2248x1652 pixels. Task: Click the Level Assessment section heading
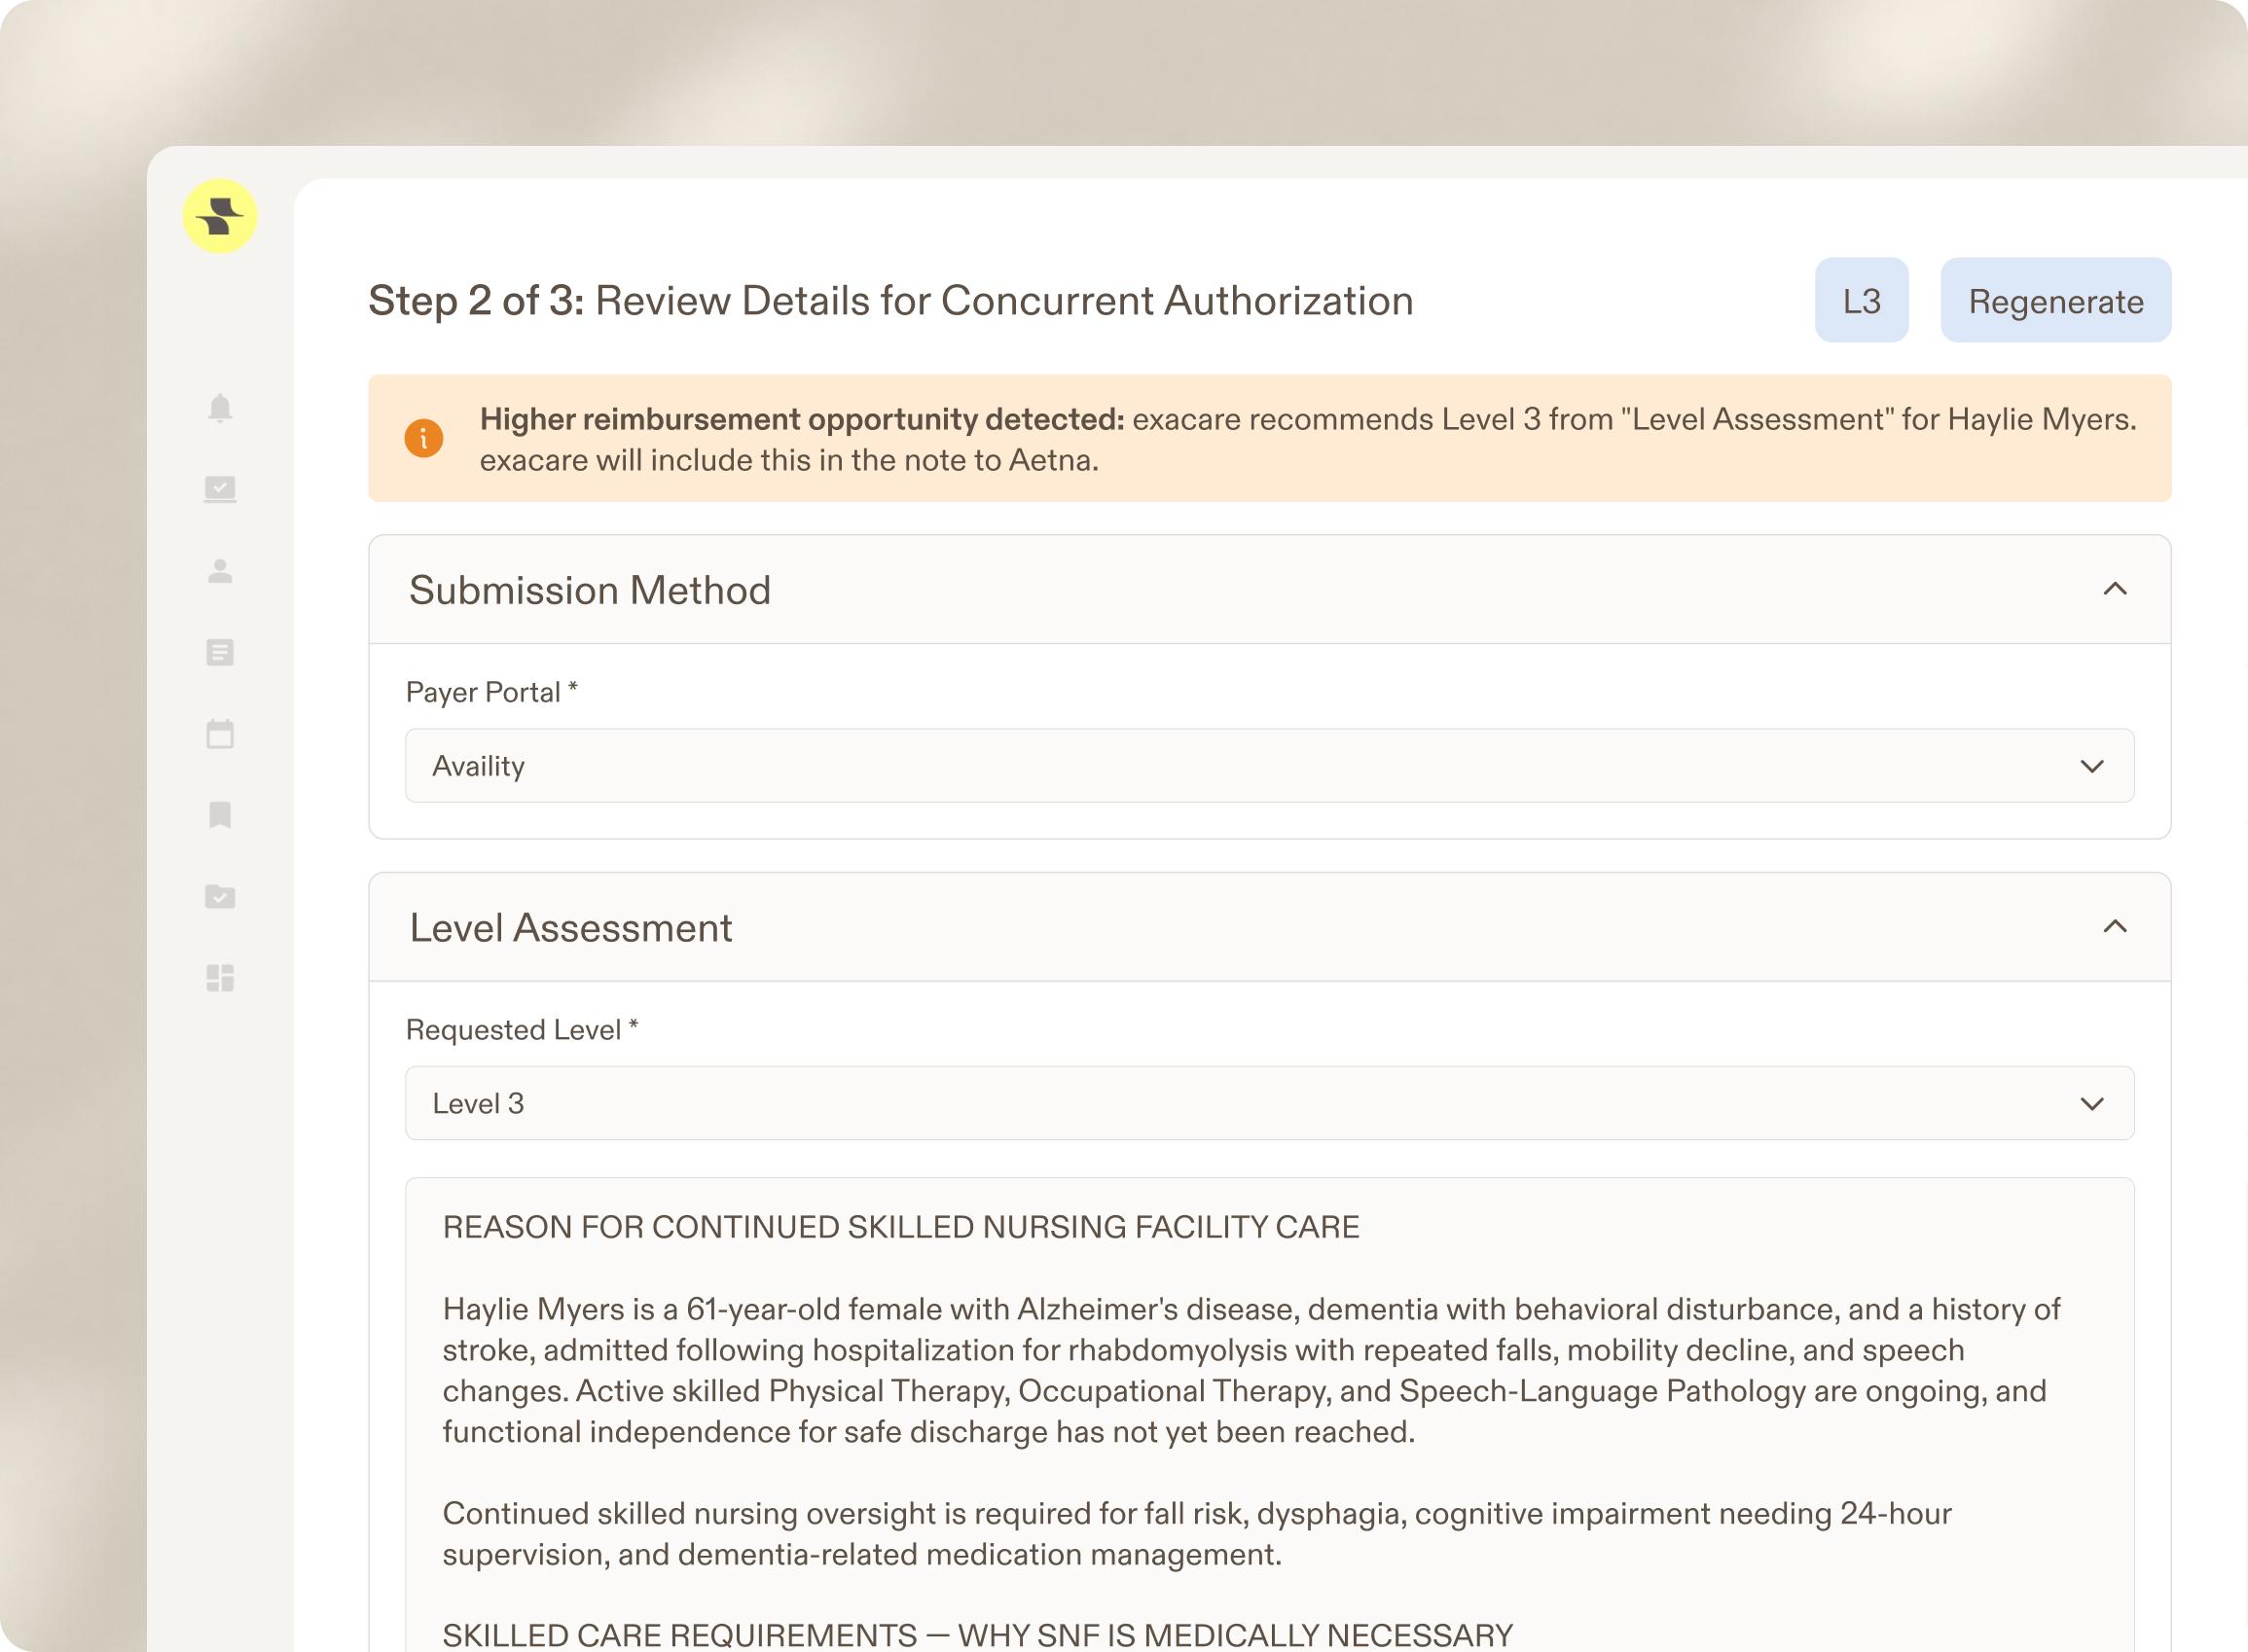pyautogui.click(x=571, y=928)
